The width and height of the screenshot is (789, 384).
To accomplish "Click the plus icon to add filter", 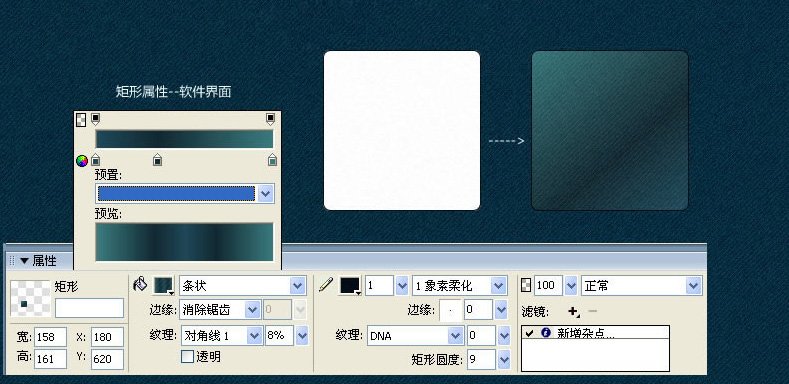I will click(573, 312).
